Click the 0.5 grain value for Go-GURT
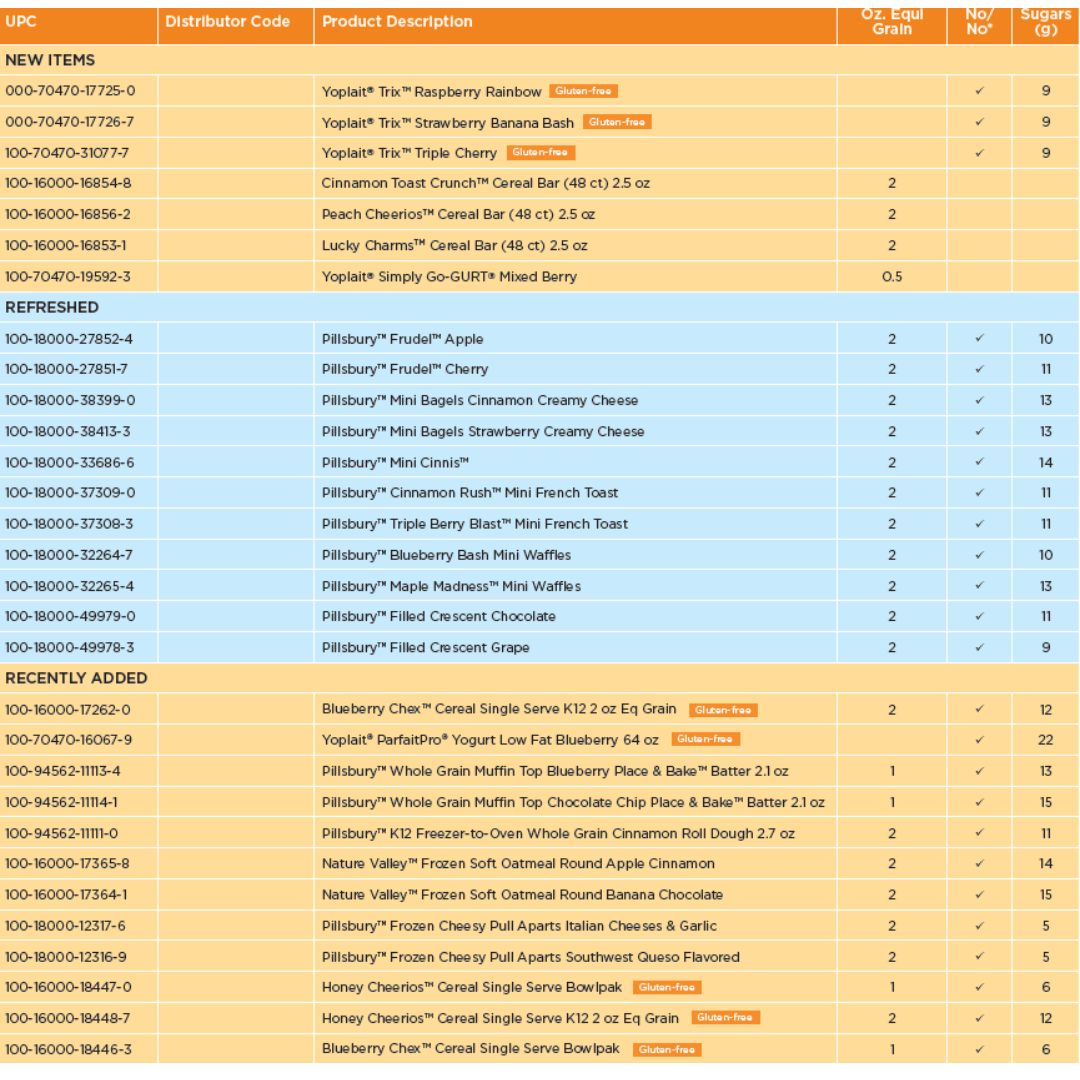Screen dimensions: 1080x1080 pyautogui.click(x=892, y=277)
